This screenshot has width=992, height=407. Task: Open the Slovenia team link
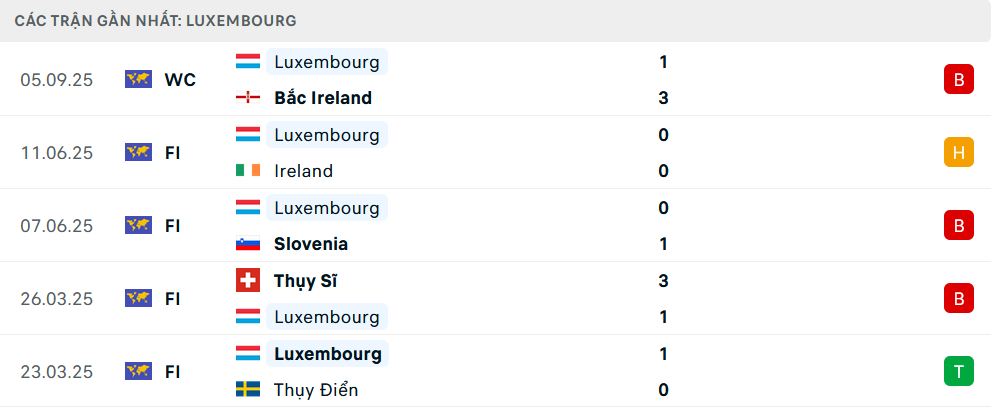(310, 244)
